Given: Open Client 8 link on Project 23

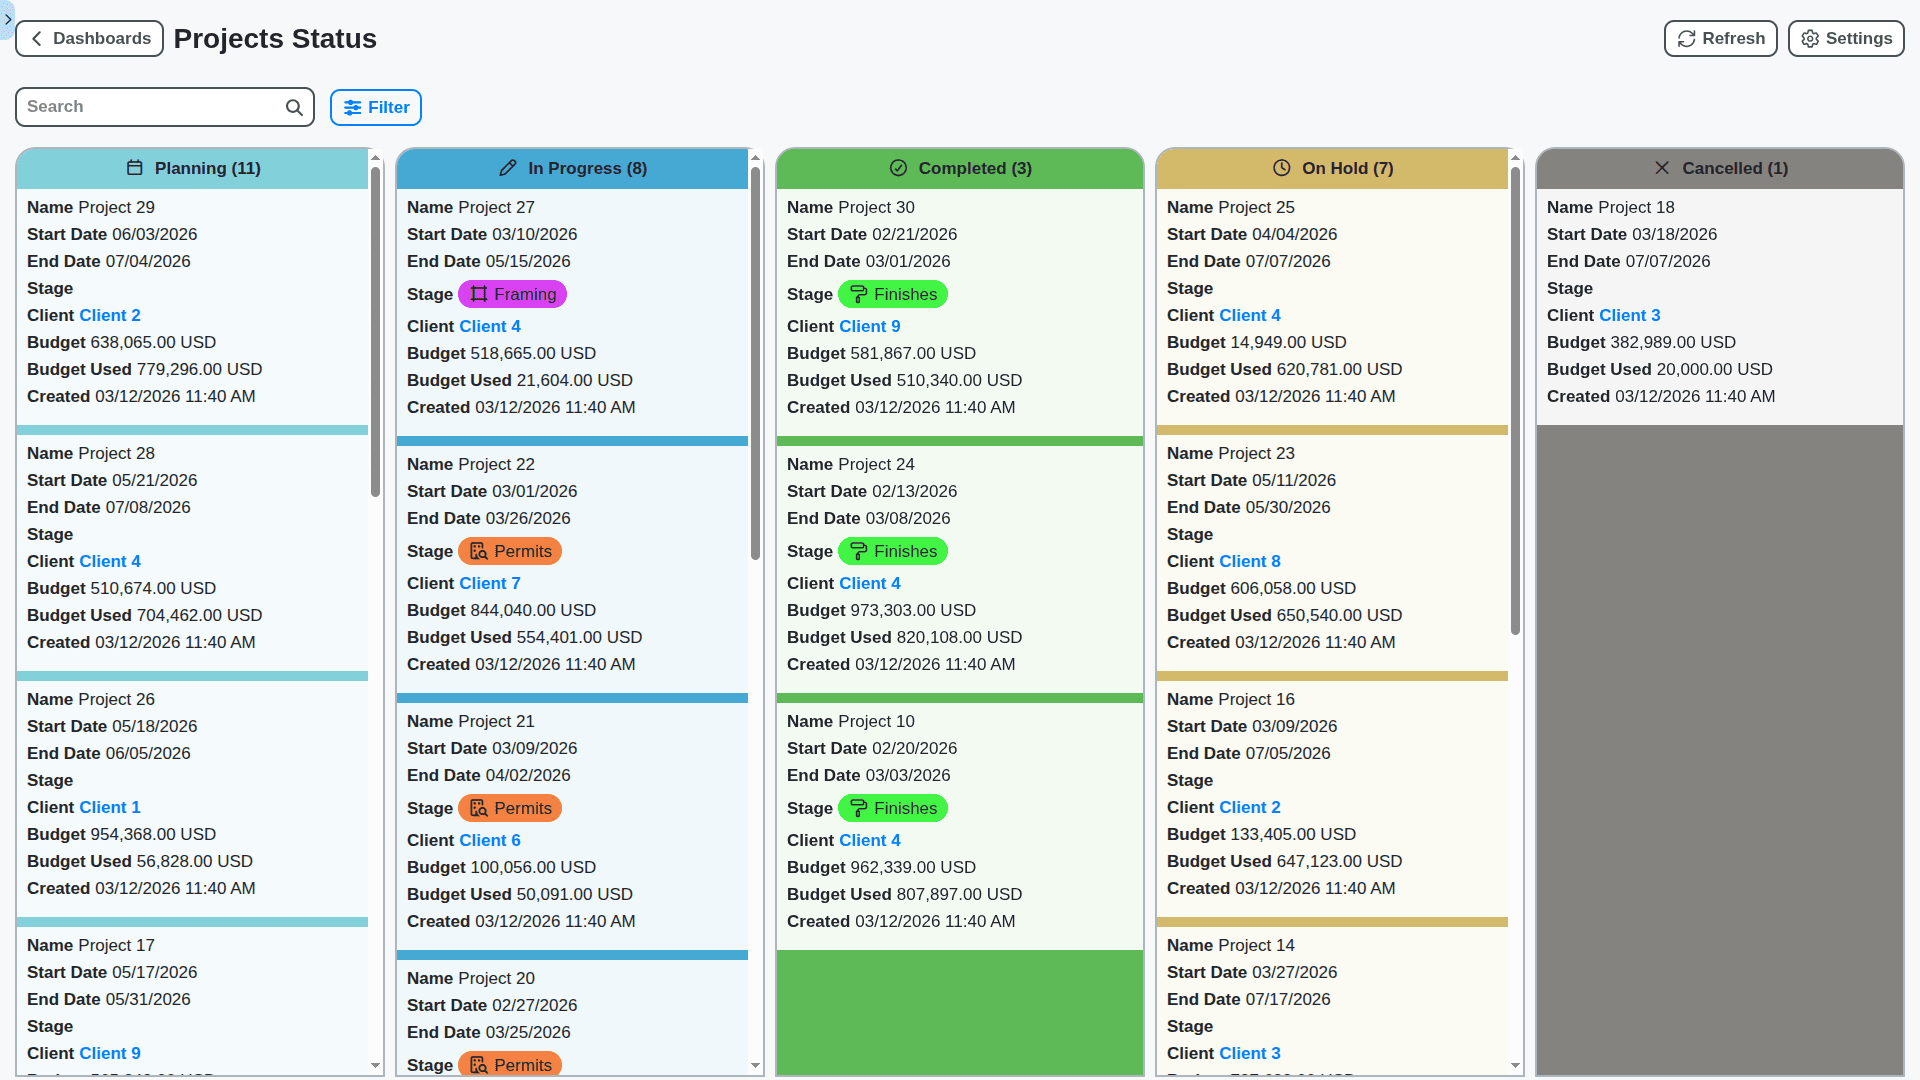Looking at the screenshot, I should 1249,561.
